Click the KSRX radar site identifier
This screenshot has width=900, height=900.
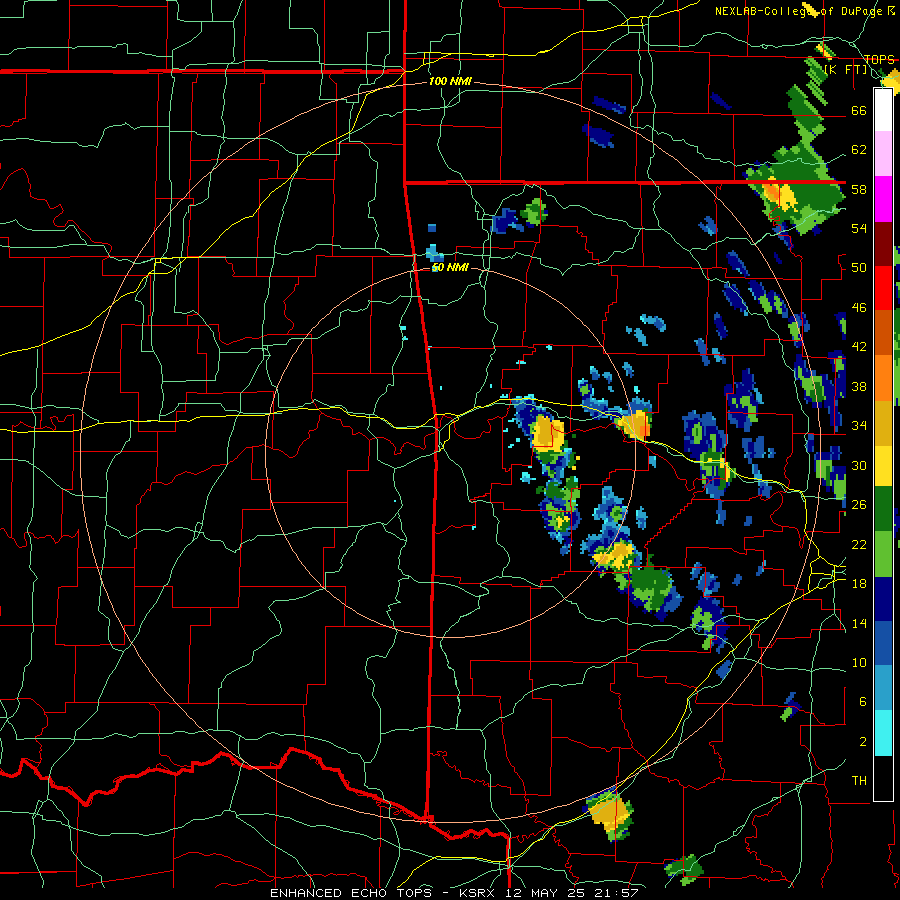click(x=479, y=893)
